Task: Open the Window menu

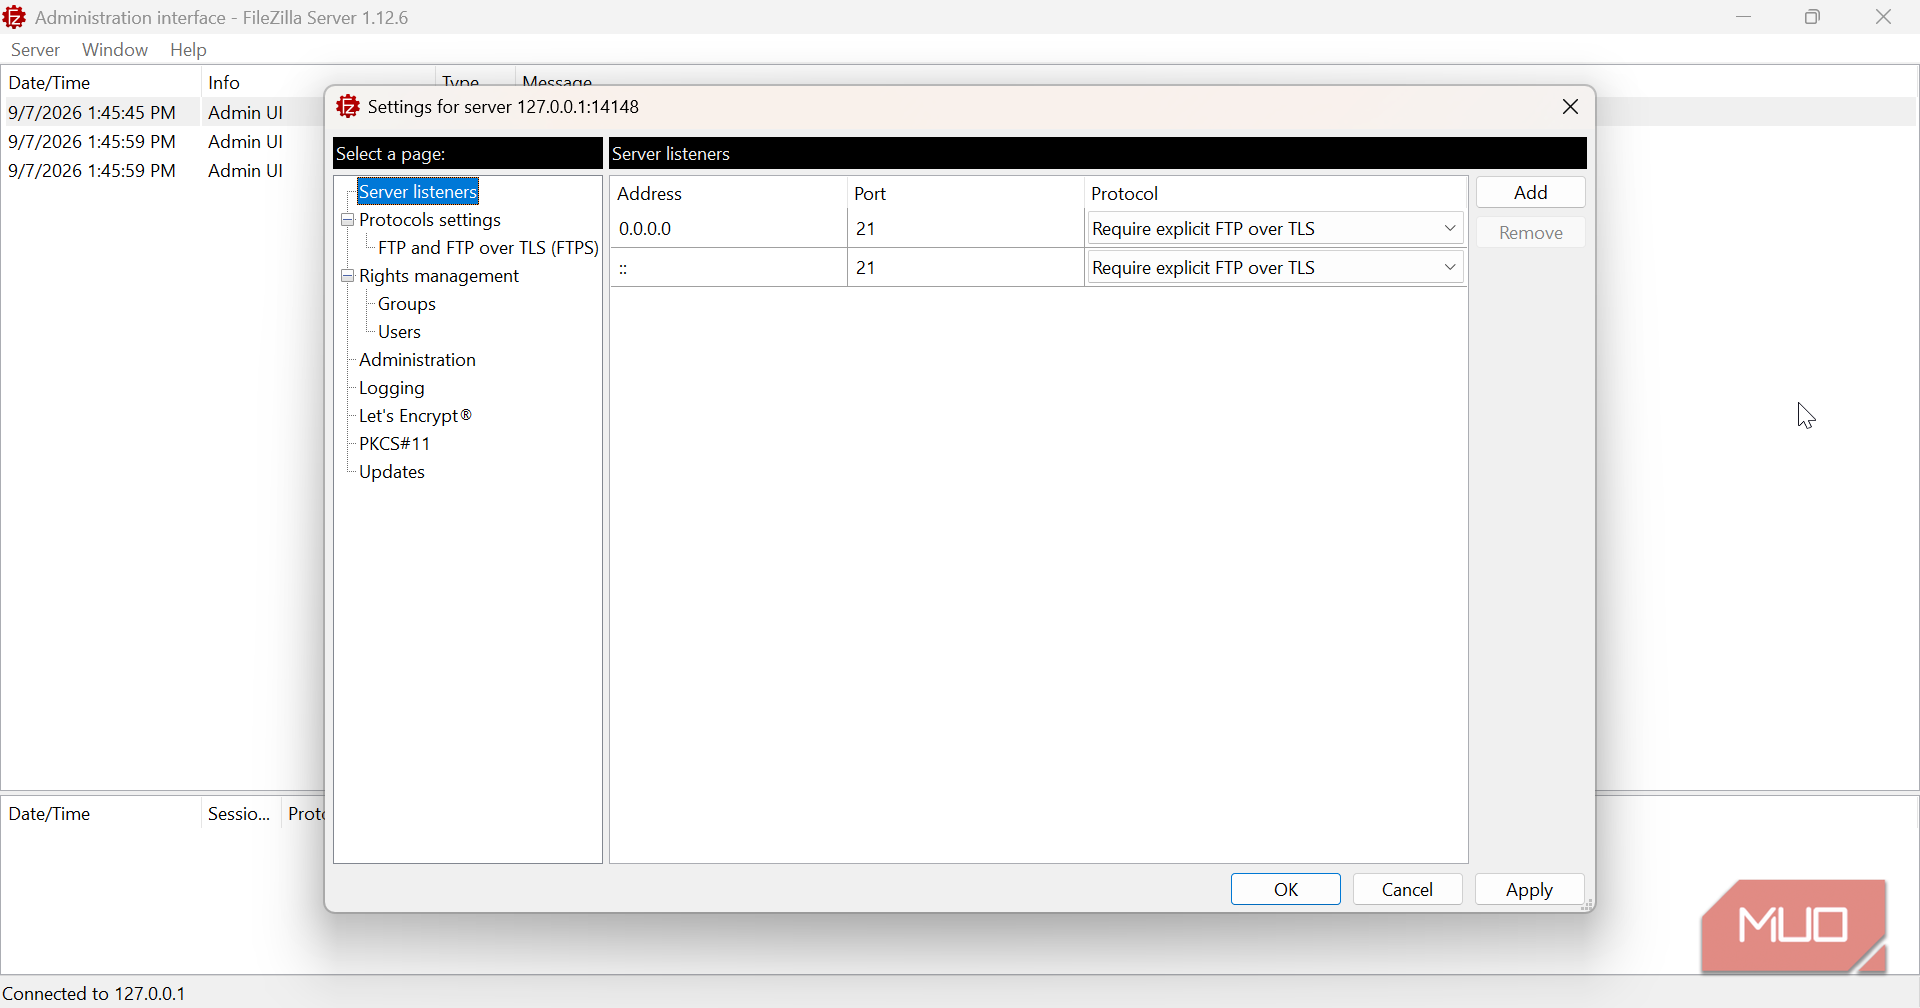Action: pyautogui.click(x=115, y=50)
